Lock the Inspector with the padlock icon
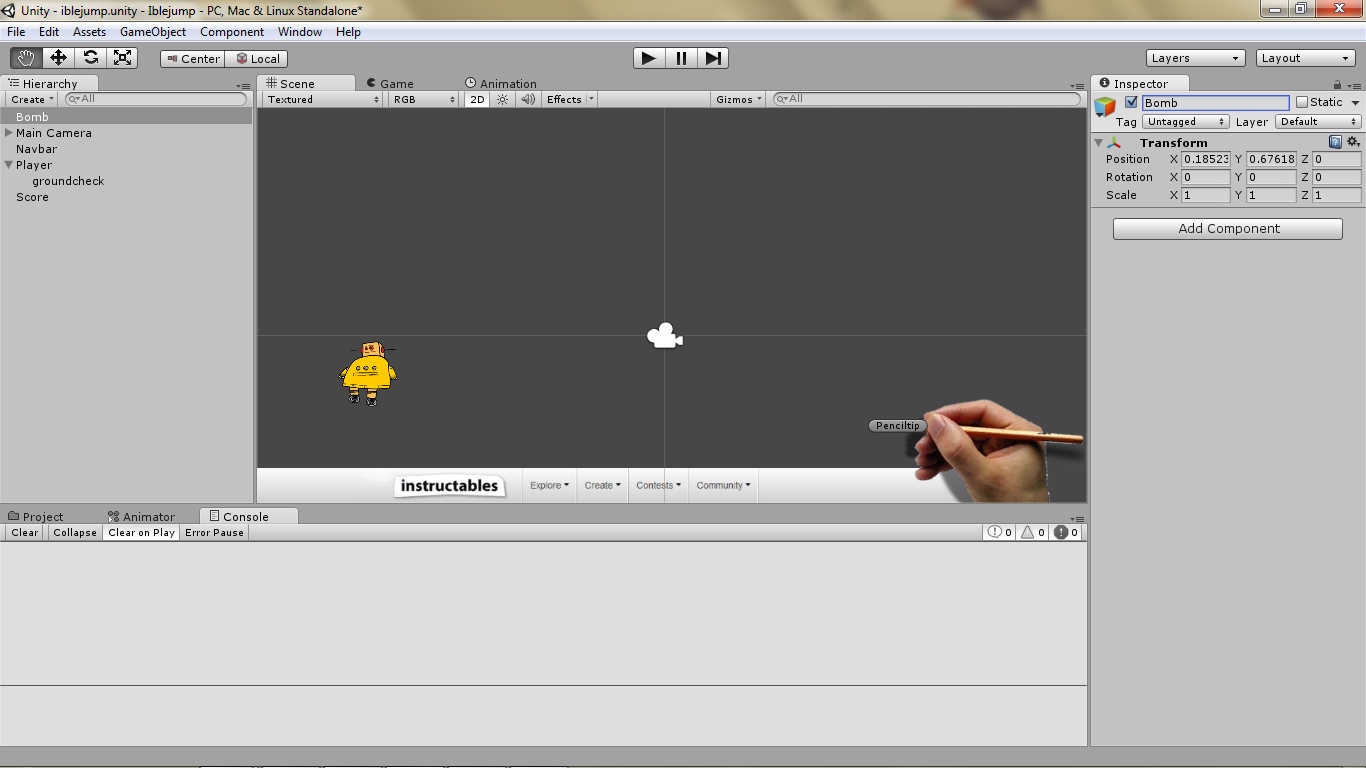This screenshot has width=1366, height=768. [1338, 85]
